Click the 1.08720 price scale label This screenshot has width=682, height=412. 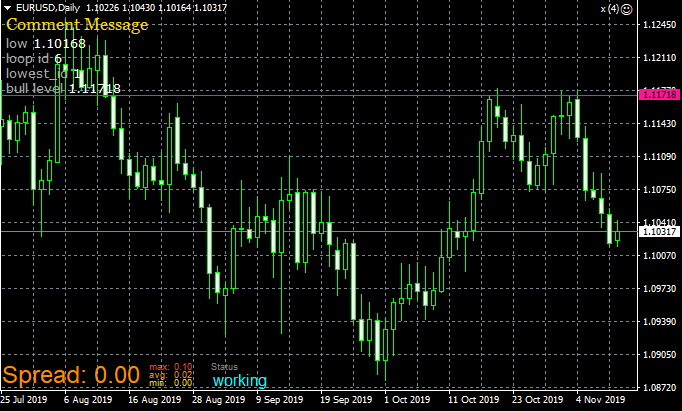[659, 387]
